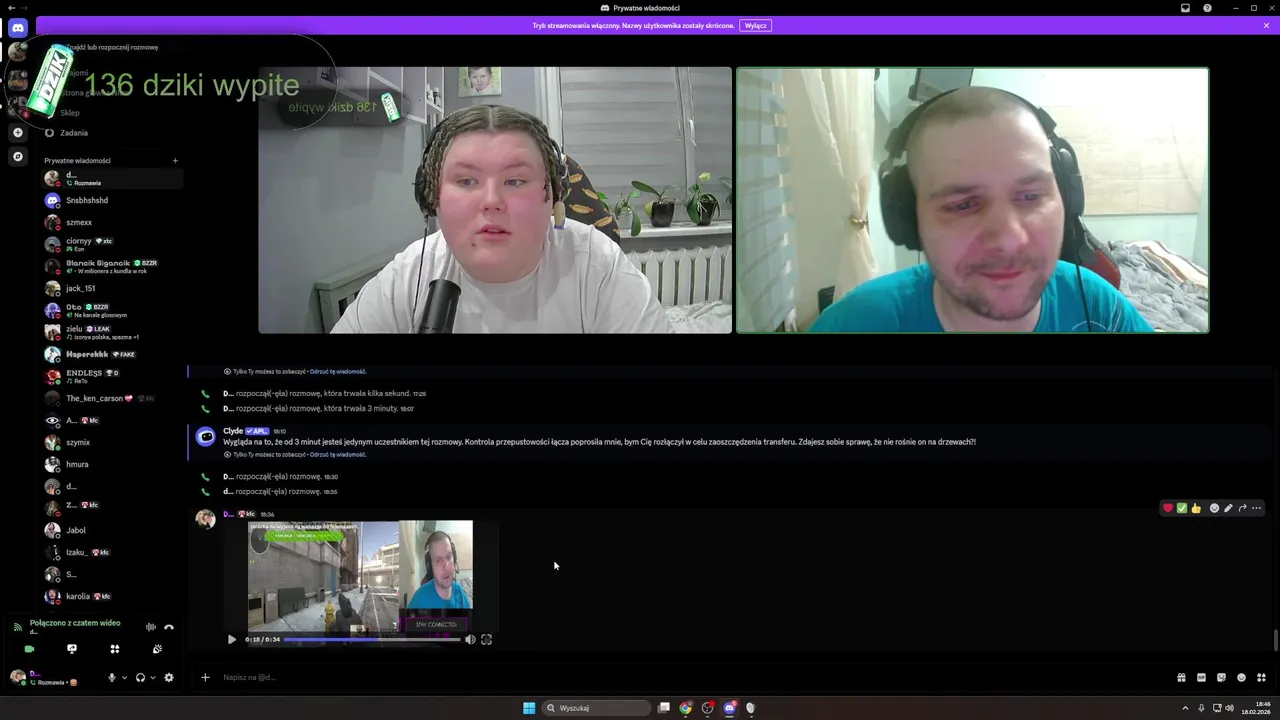Image resolution: width=1280 pixels, height=720 pixels.
Task: Open the GIF picker
Action: point(1201,677)
